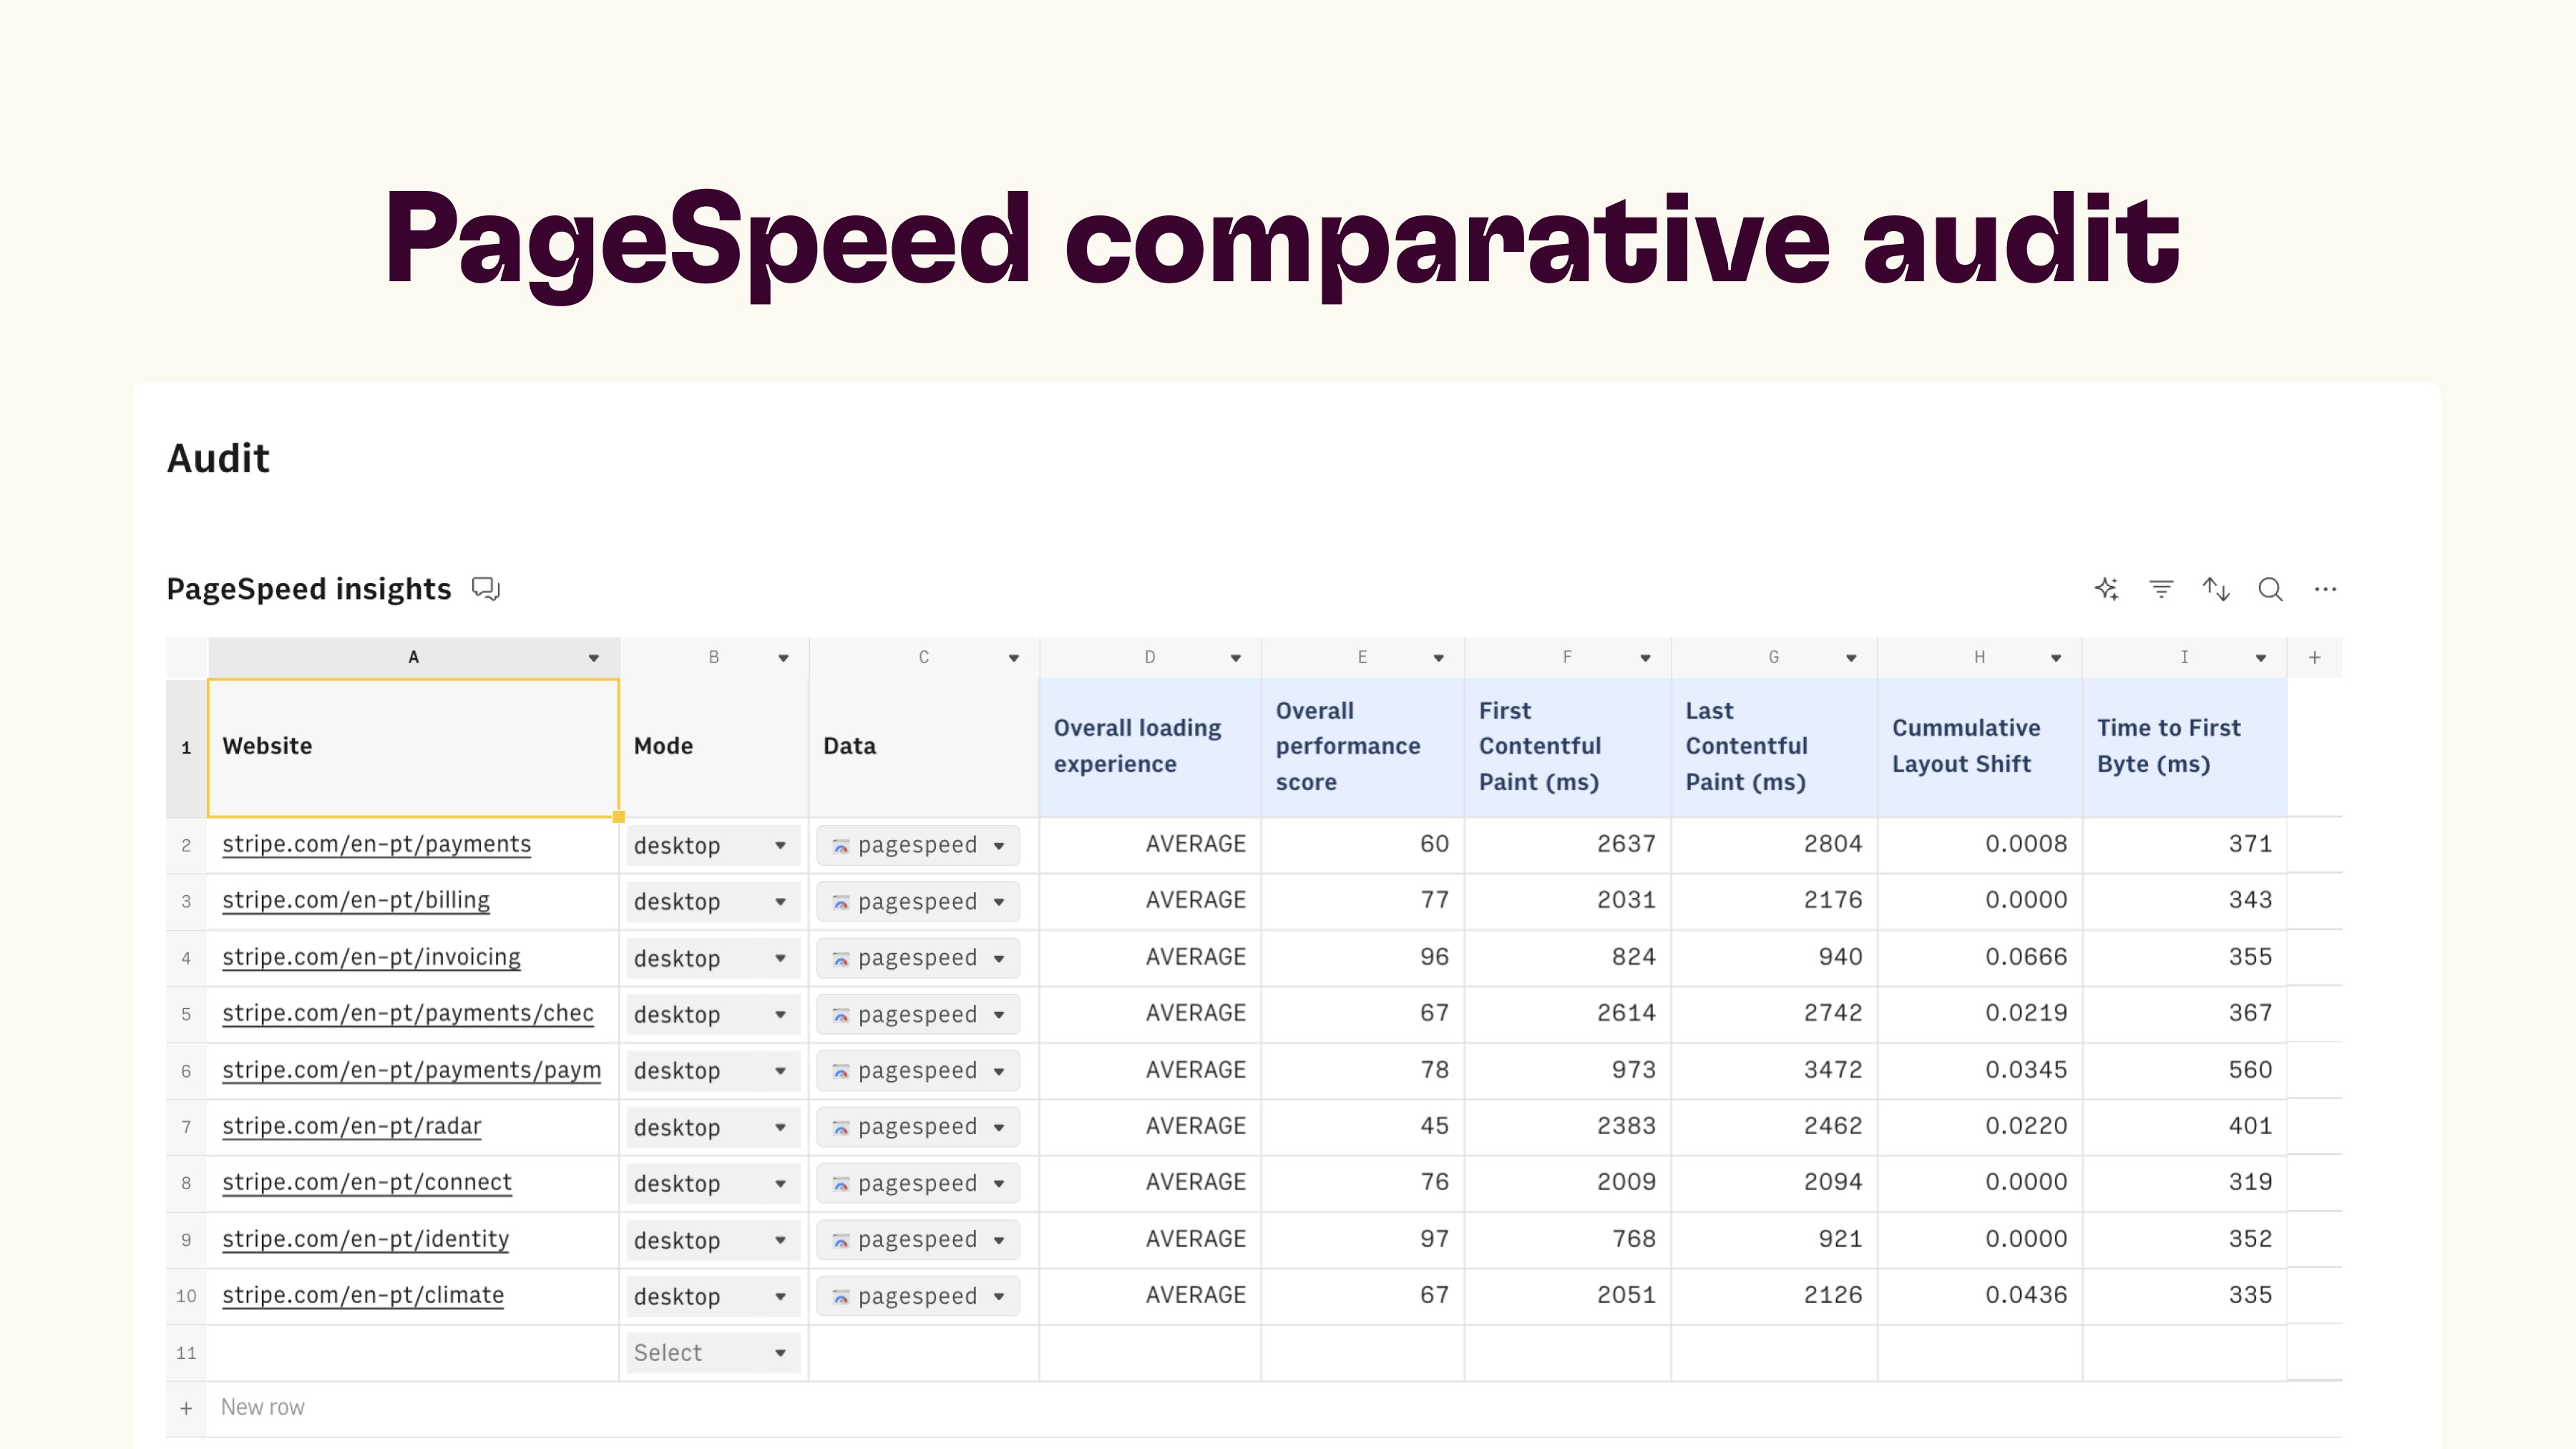Click the plus icon next to New row

coord(186,1408)
